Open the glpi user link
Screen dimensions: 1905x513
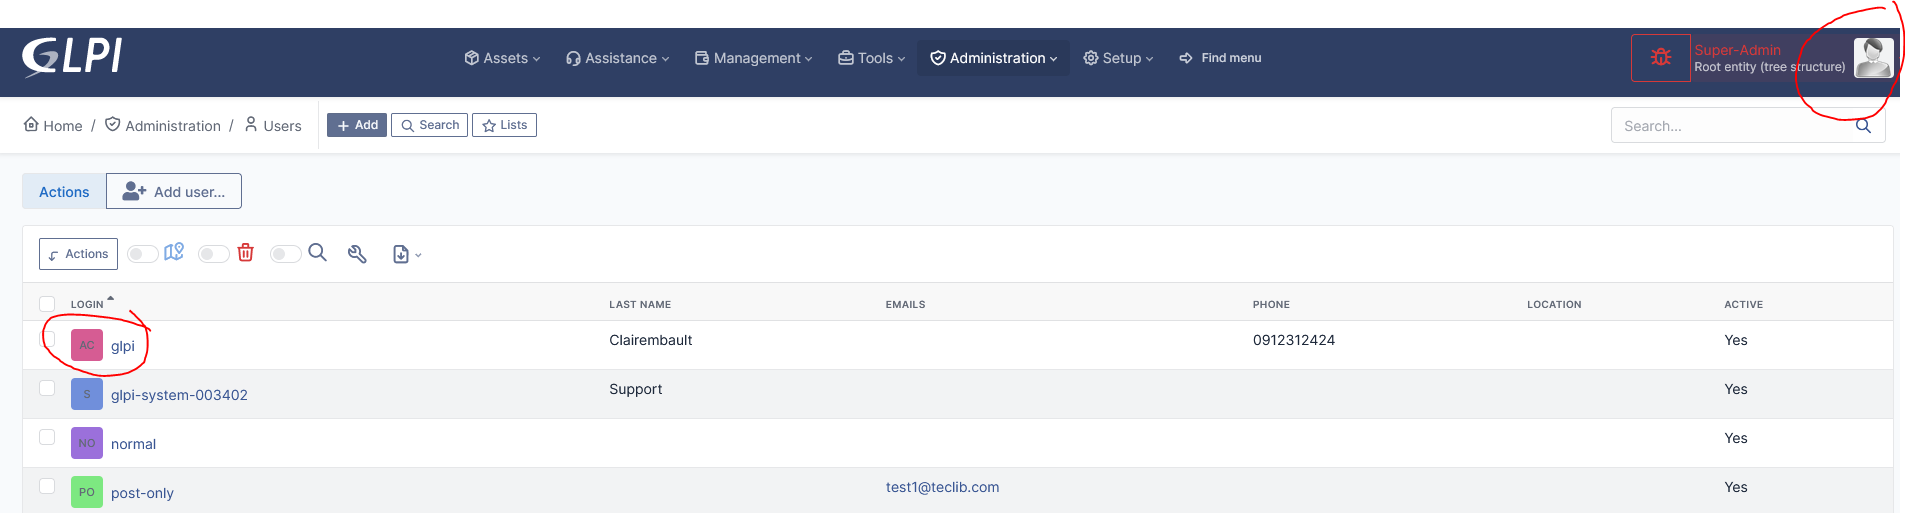point(123,346)
